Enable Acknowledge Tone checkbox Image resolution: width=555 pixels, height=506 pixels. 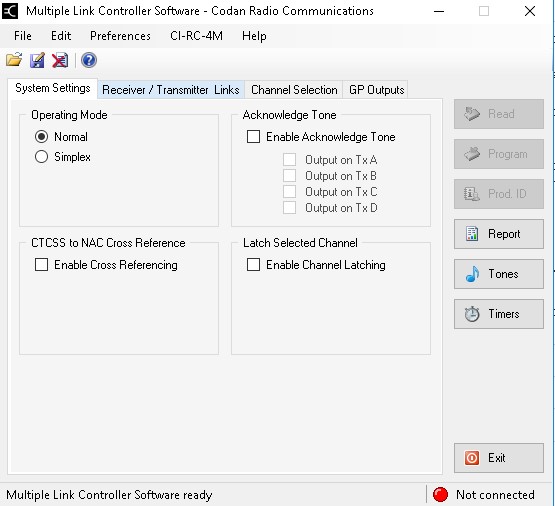pyautogui.click(x=253, y=137)
